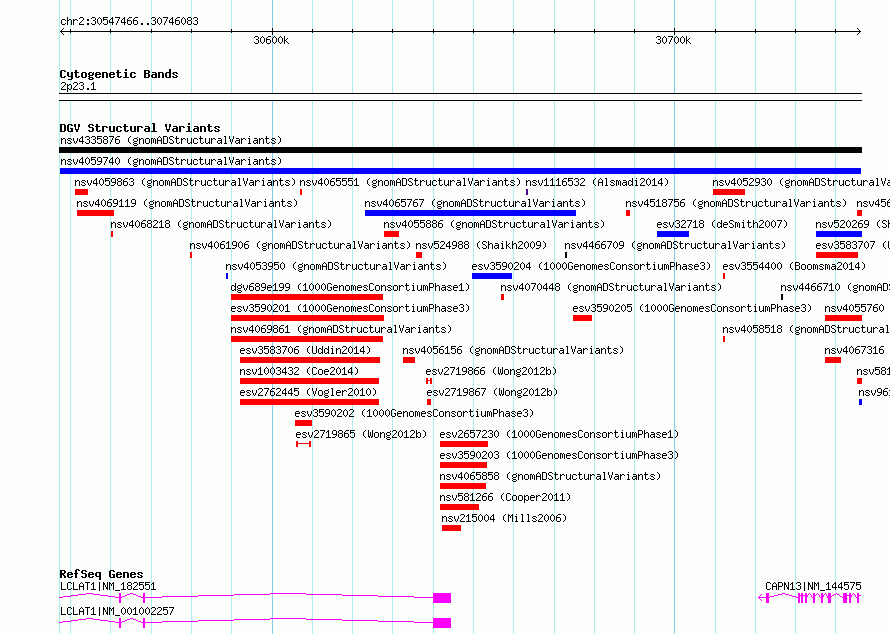
Task: Click esv3590203 variant label
Action: click(x=559, y=455)
